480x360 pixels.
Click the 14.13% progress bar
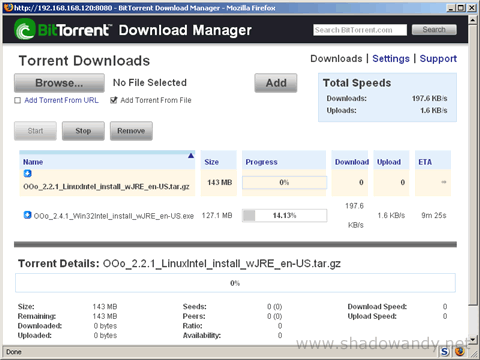pos(284,216)
